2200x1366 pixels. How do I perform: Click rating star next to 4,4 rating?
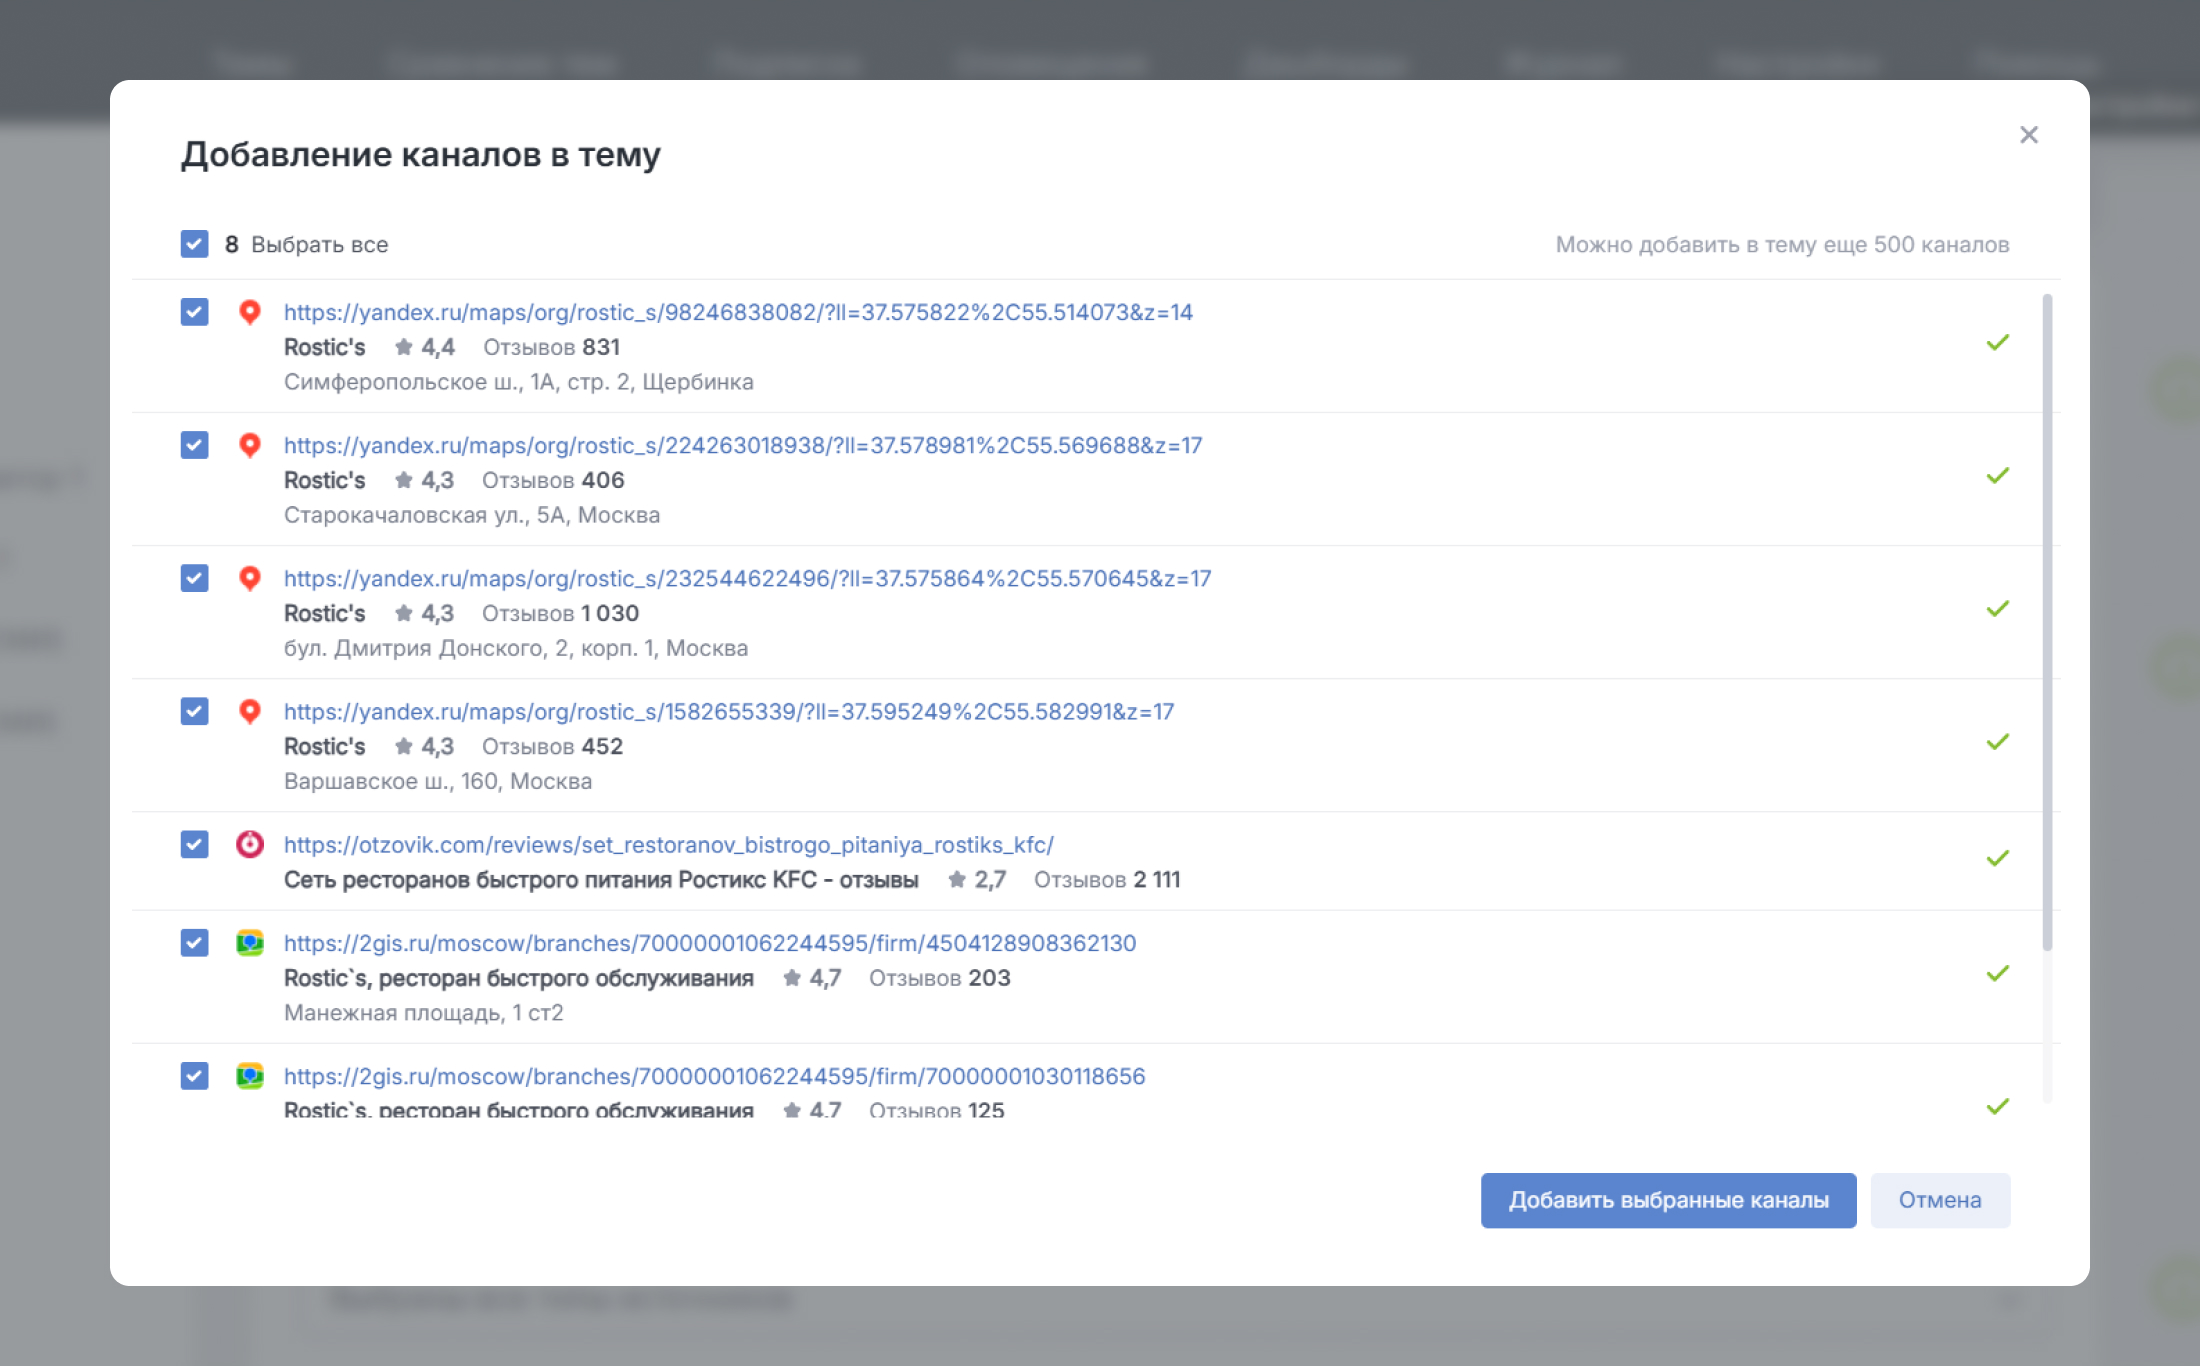404,347
